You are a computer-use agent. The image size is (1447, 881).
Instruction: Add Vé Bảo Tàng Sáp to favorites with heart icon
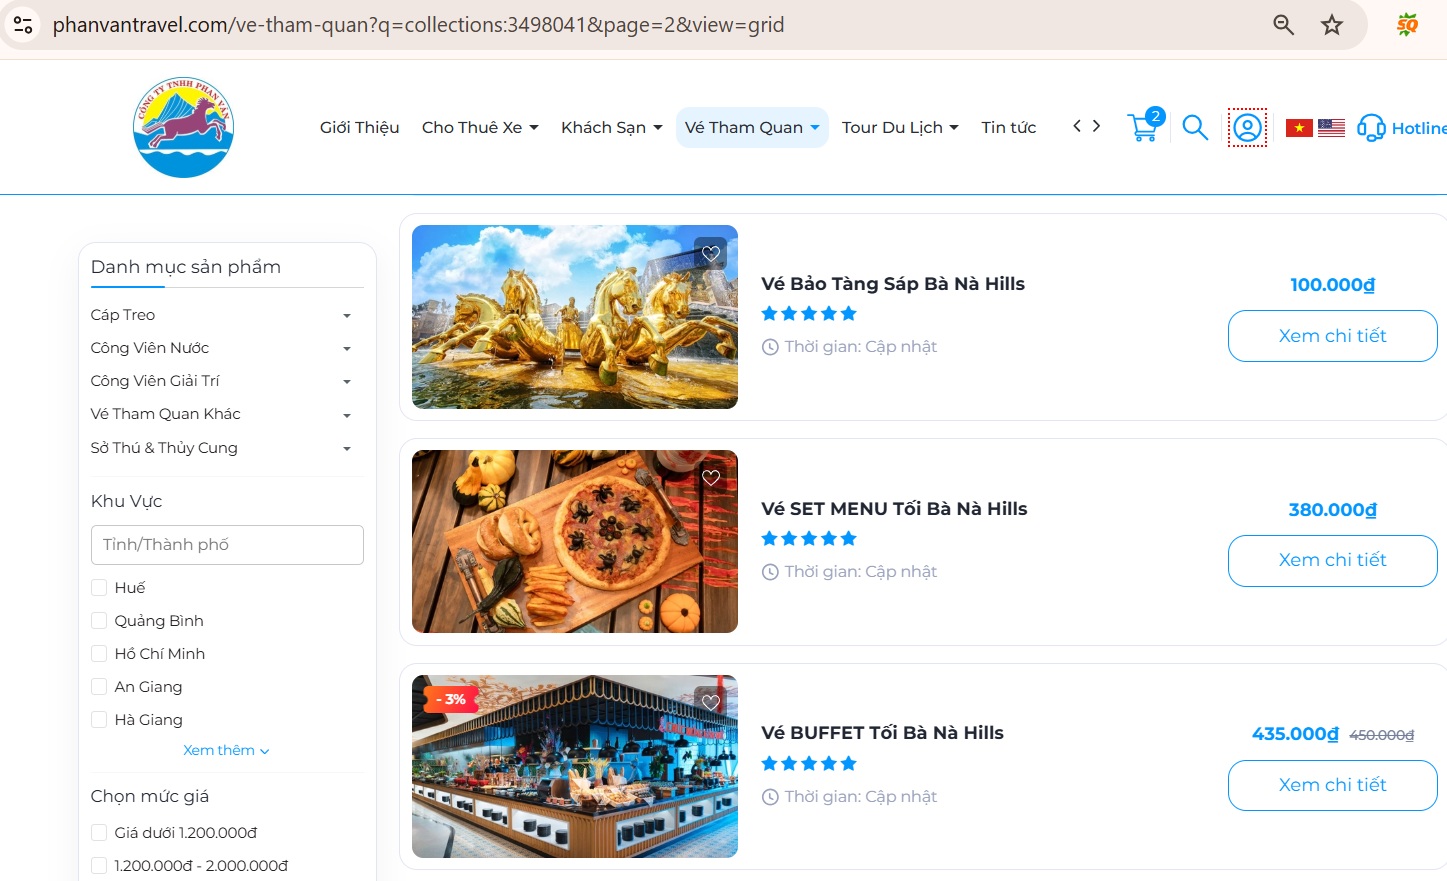click(710, 253)
